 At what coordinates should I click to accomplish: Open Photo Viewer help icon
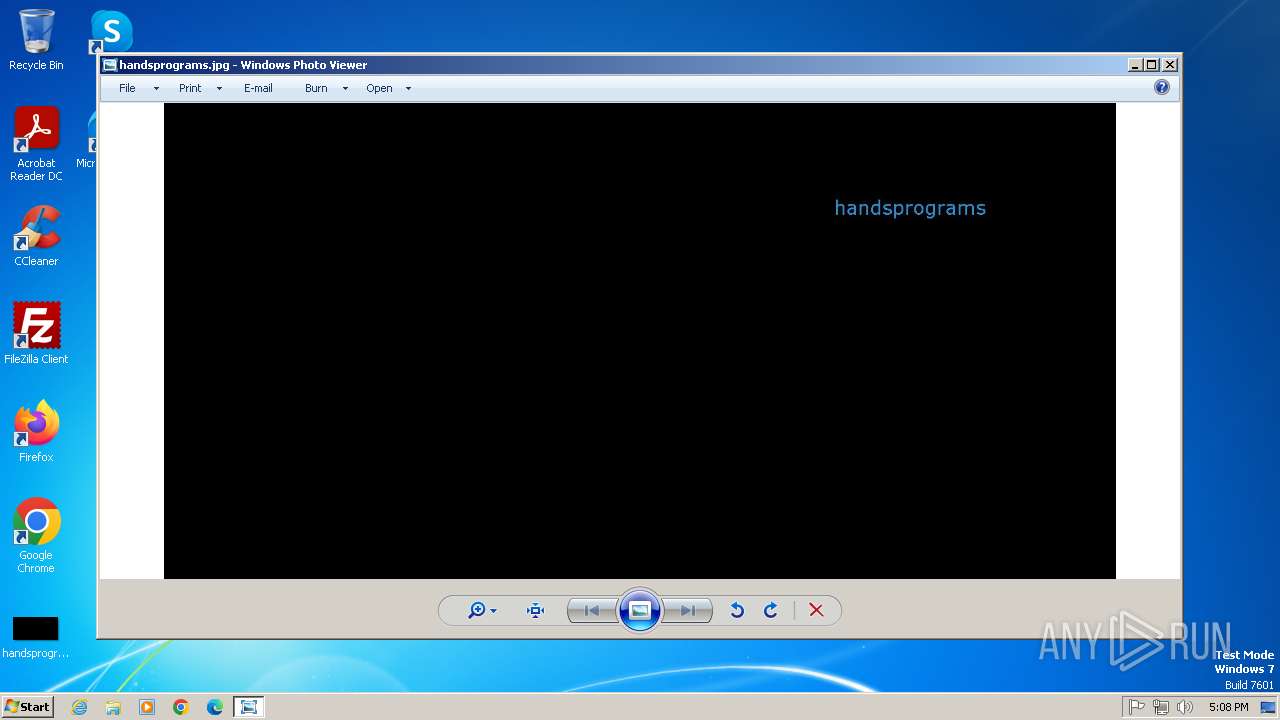[1162, 87]
